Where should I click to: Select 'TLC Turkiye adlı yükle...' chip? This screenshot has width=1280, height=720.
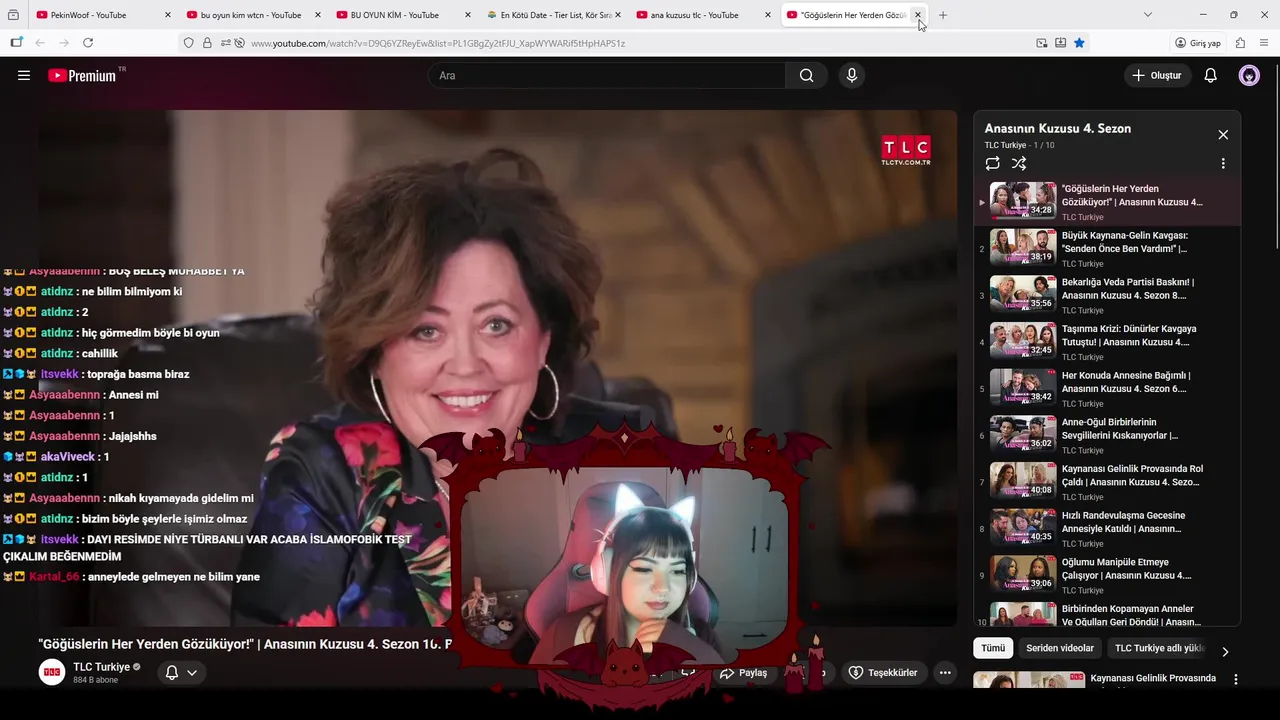[1160, 648]
